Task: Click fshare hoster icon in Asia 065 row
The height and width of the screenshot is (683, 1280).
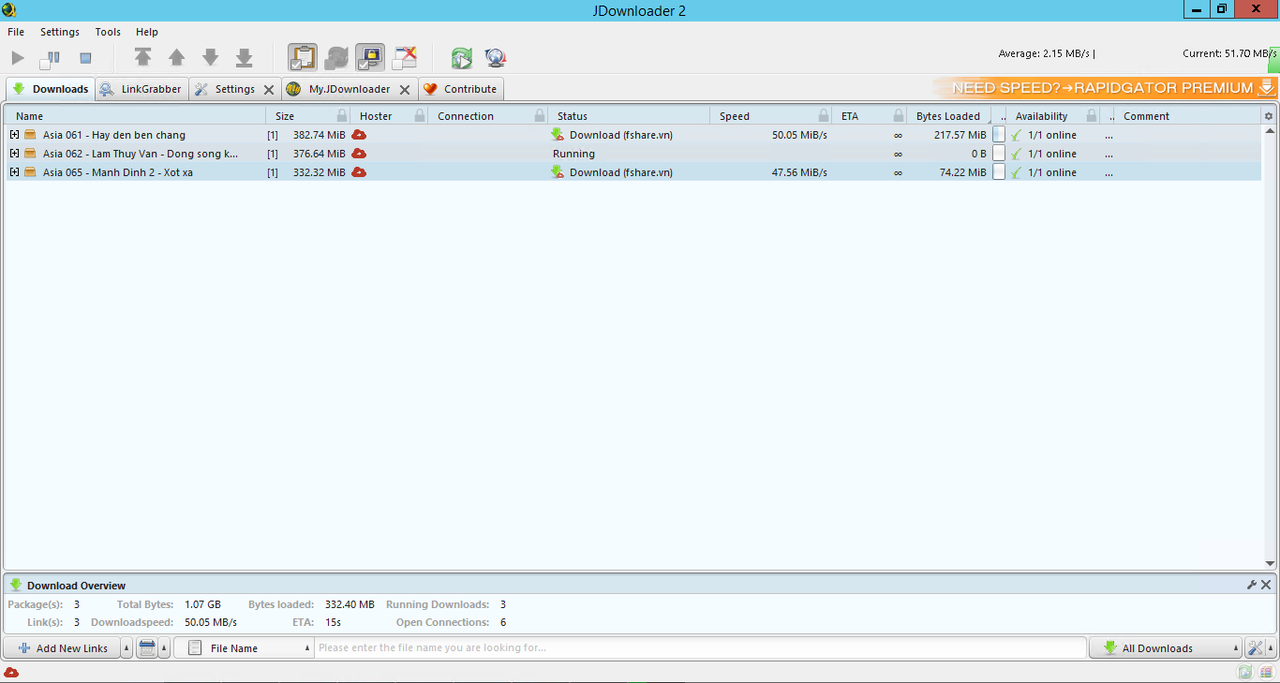Action: [359, 172]
